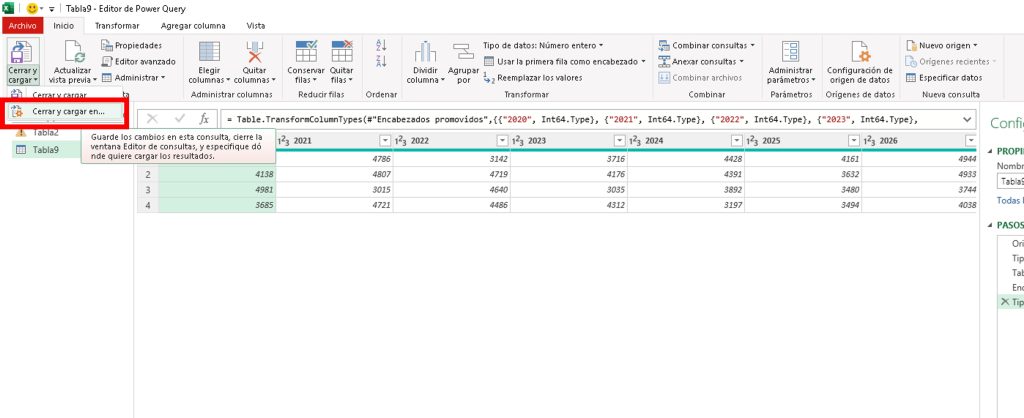The image size is (1024, 418).
Task: Sort ascending with the A-Z icon
Action: [382, 45]
